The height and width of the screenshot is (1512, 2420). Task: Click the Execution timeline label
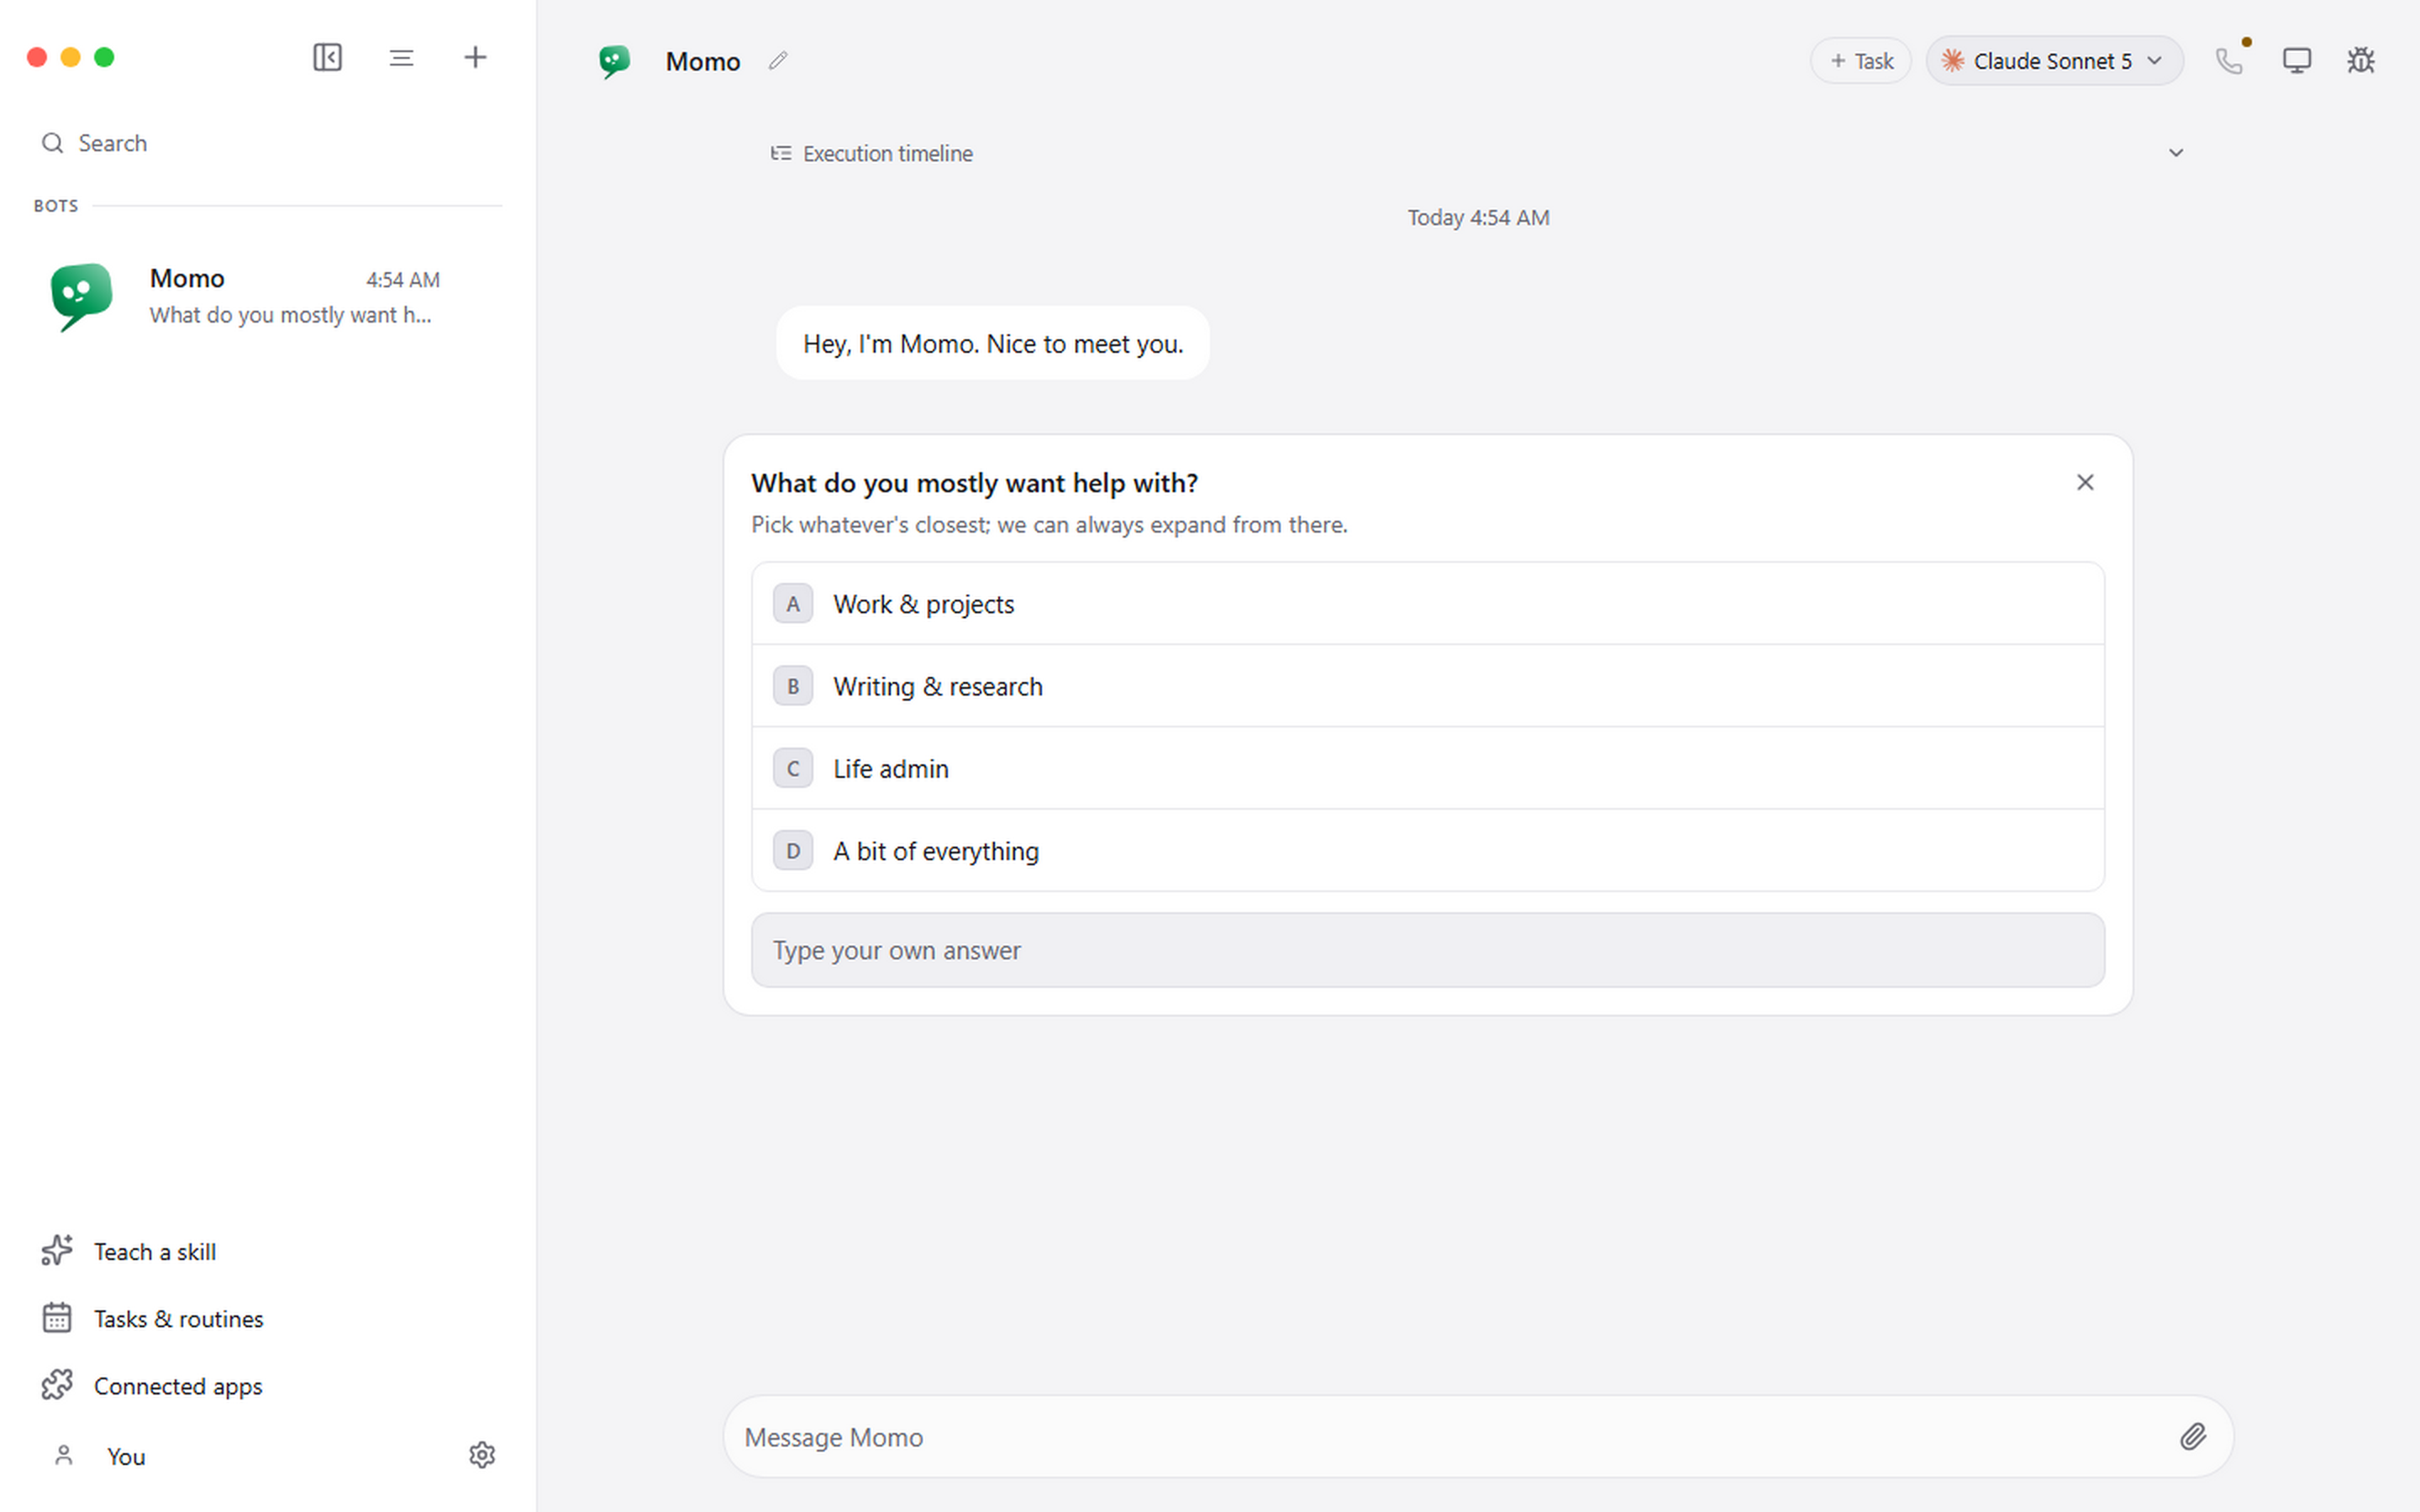pyautogui.click(x=887, y=153)
